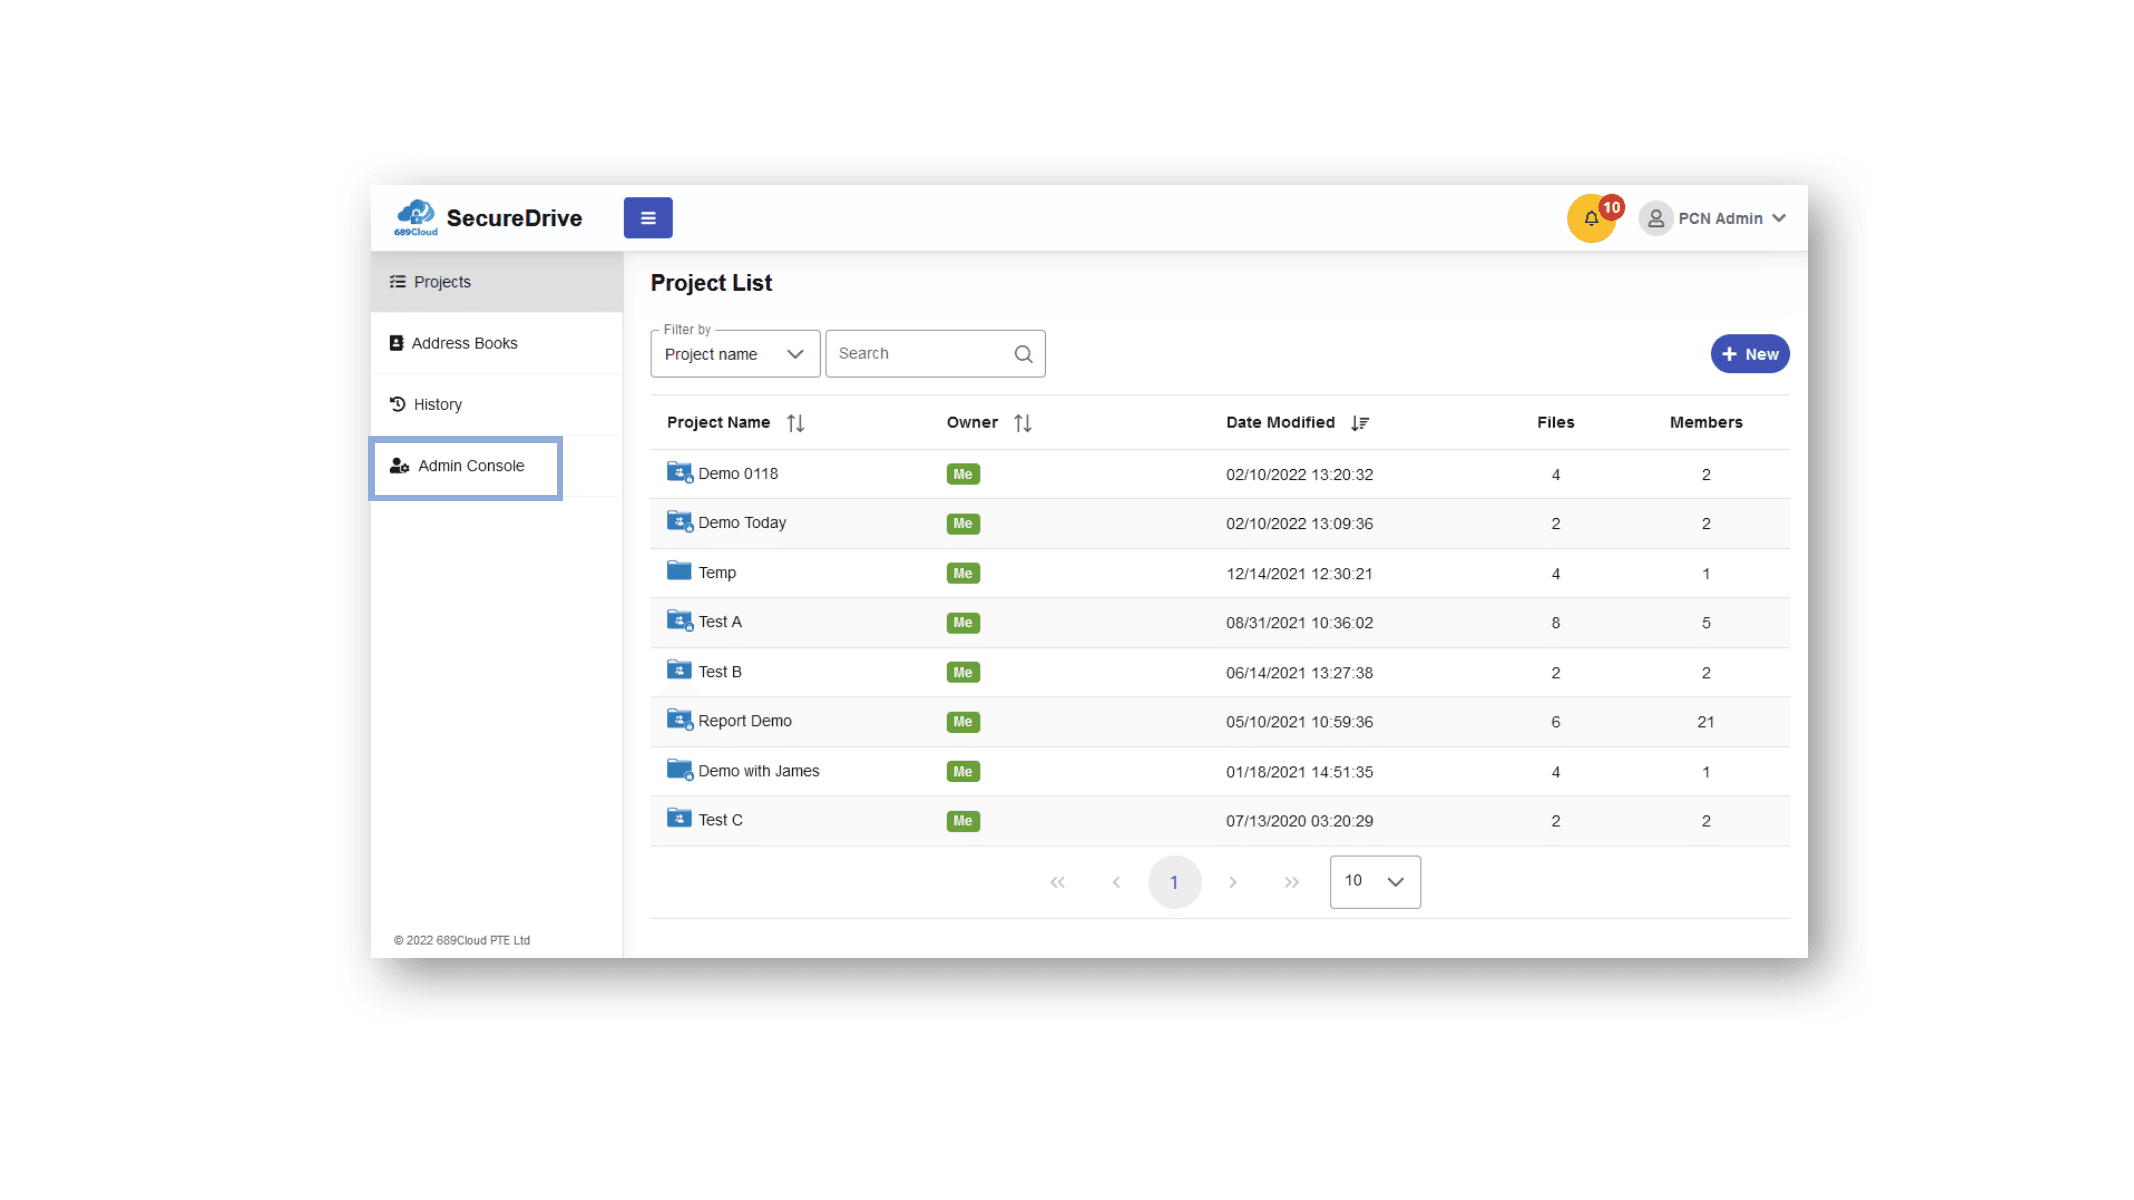Go to next page arrow
2134x1200 pixels.
click(x=1233, y=882)
